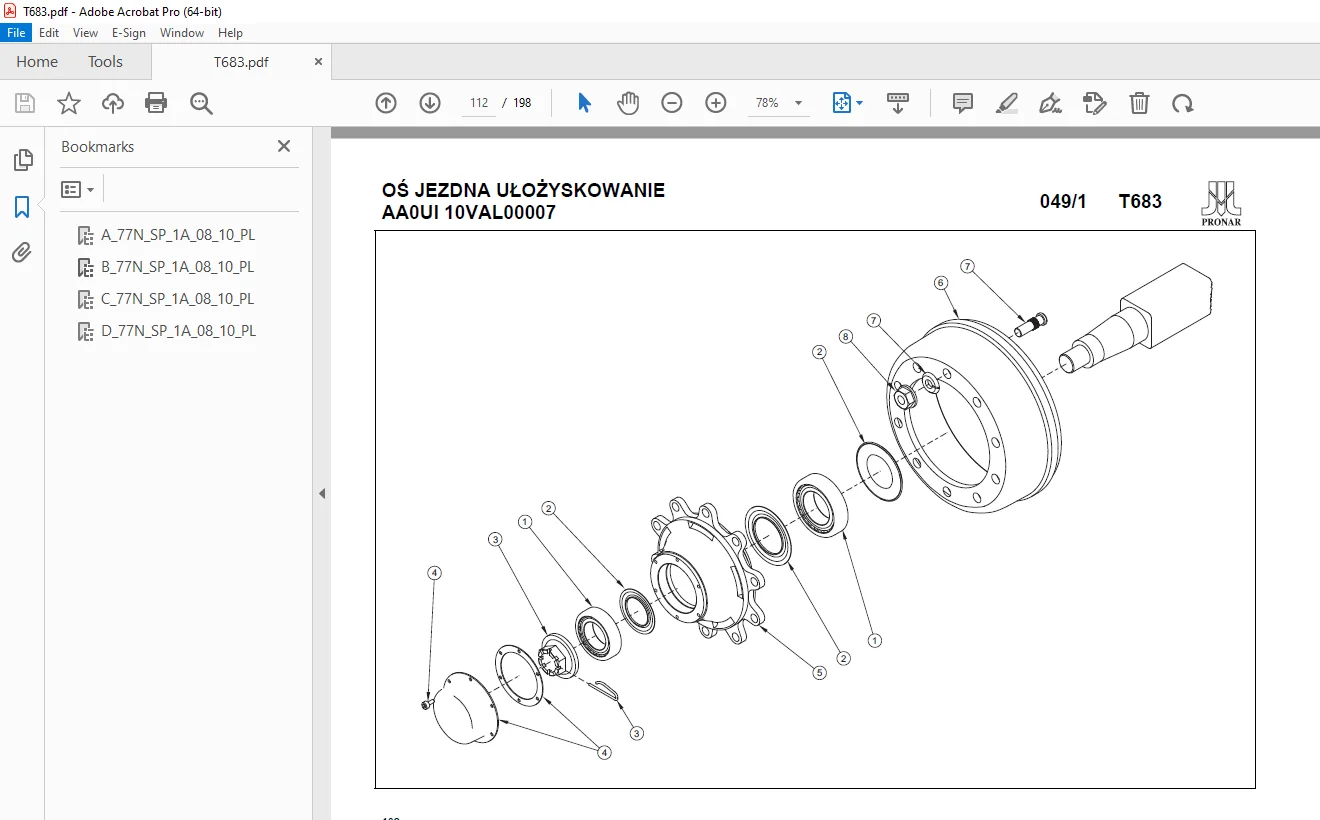Click the upload to cloud icon
Screen dimensions: 1320x820
click(x=113, y=103)
